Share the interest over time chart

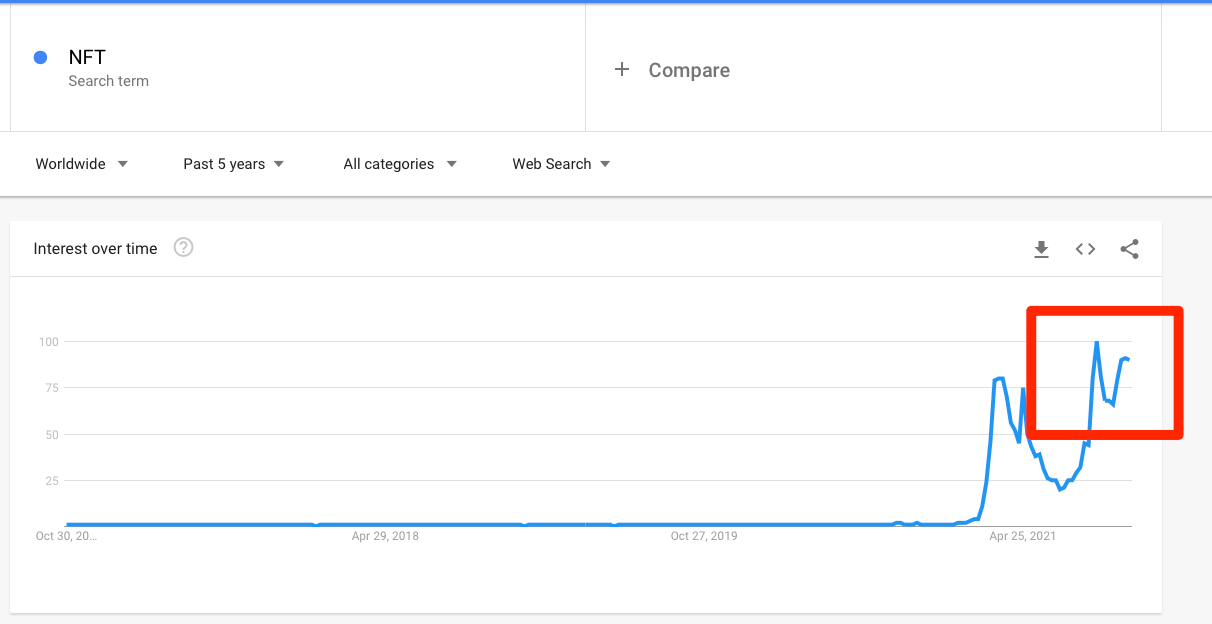coord(1129,249)
